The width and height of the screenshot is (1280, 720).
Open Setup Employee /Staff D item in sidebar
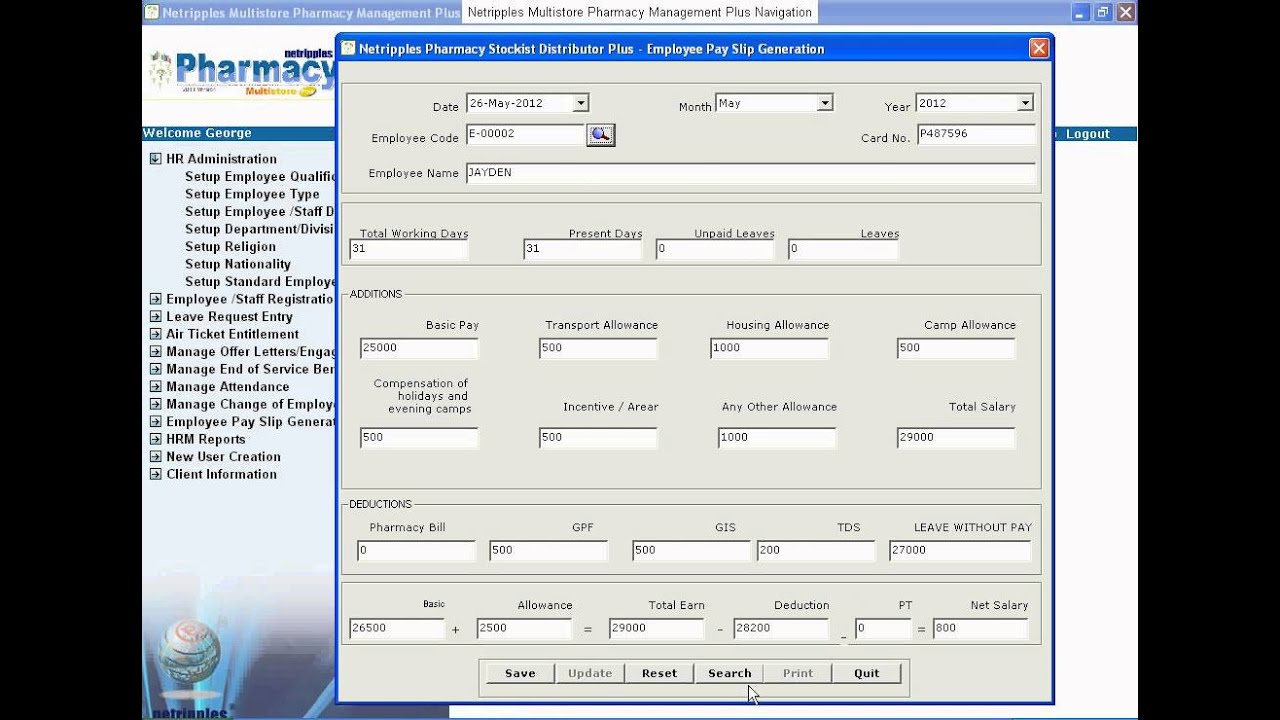[260, 212]
